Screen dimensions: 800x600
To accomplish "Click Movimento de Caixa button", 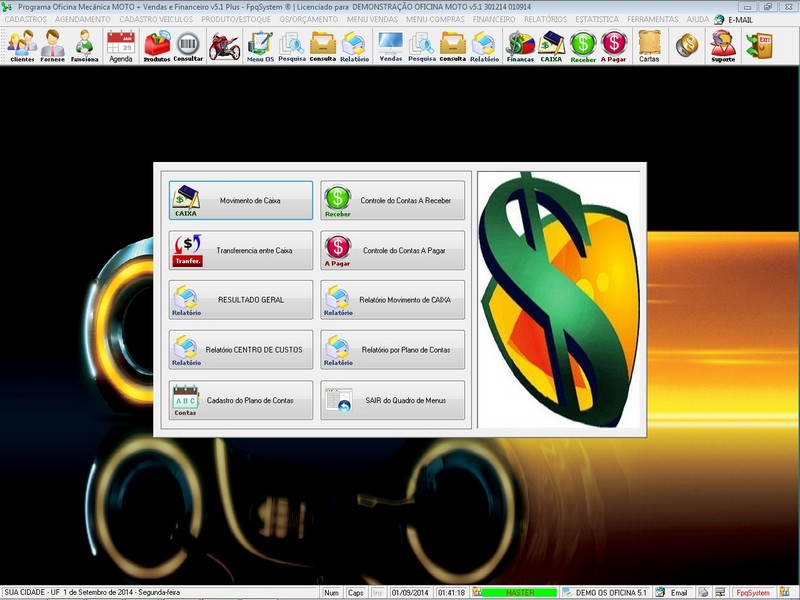I will pyautogui.click(x=241, y=200).
